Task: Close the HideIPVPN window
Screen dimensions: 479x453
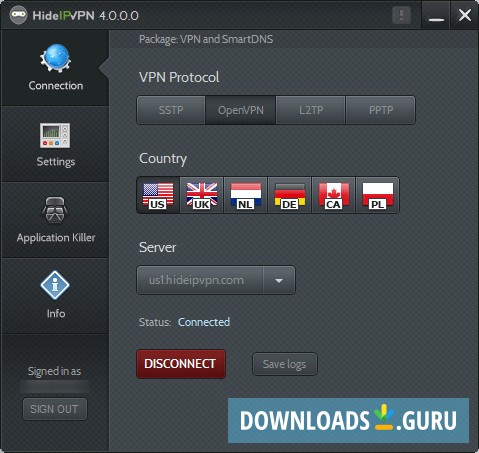Action: click(x=465, y=15)
